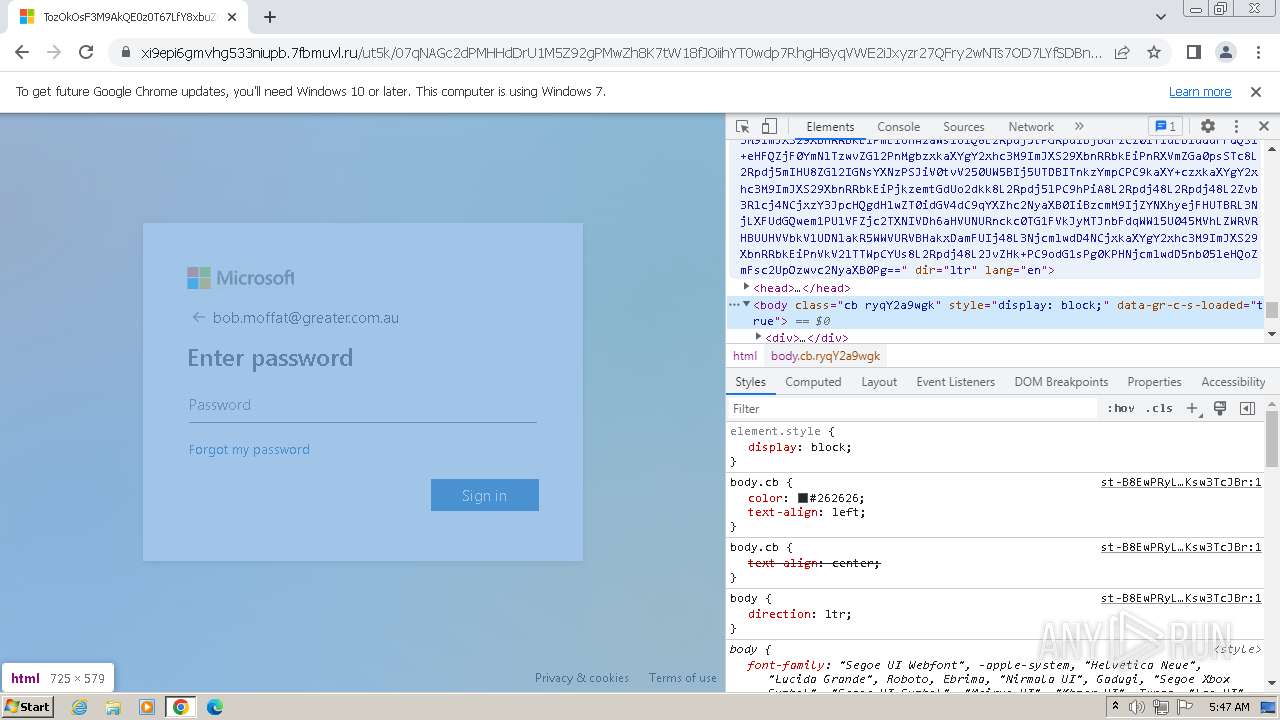Open the Windows Start menu
Screen dimensions: 1280x720
click(x=27, y=706)
